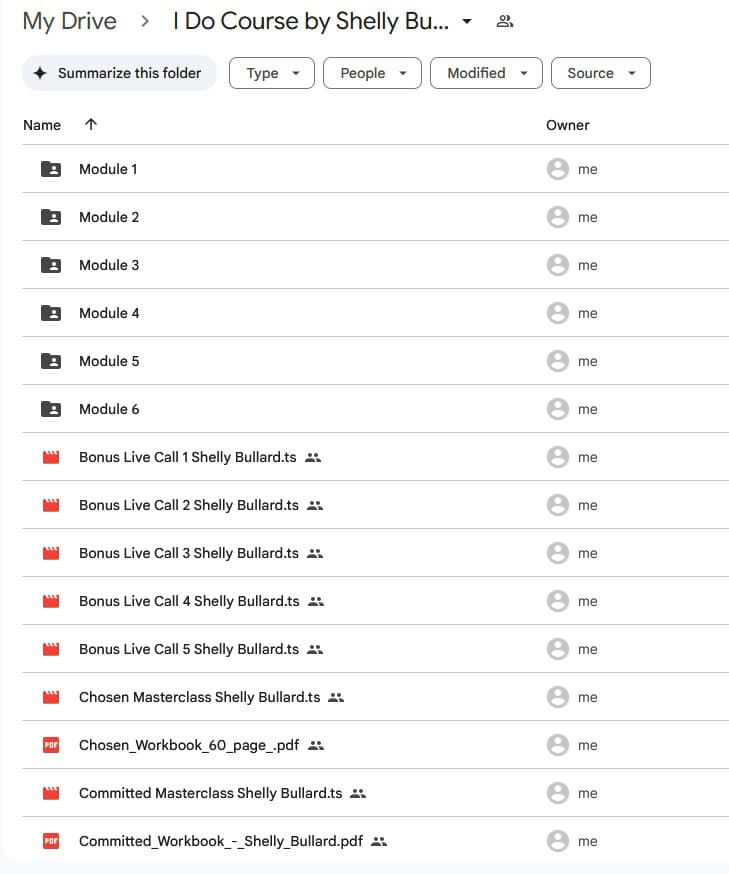Image resolution: width=729 pixels, height=874 pixels.
Task: Select Bonus Live Call 4 Shelly Bullard.ts
Action: click(189, 601)
